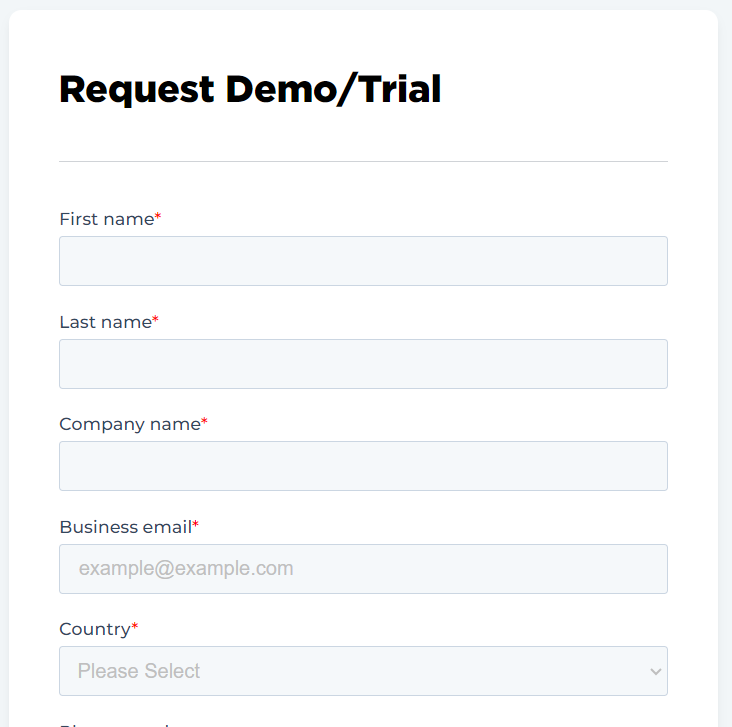
Task: Click the 'First name' field label
Action: pyautogui.click(x=107, y=219)
